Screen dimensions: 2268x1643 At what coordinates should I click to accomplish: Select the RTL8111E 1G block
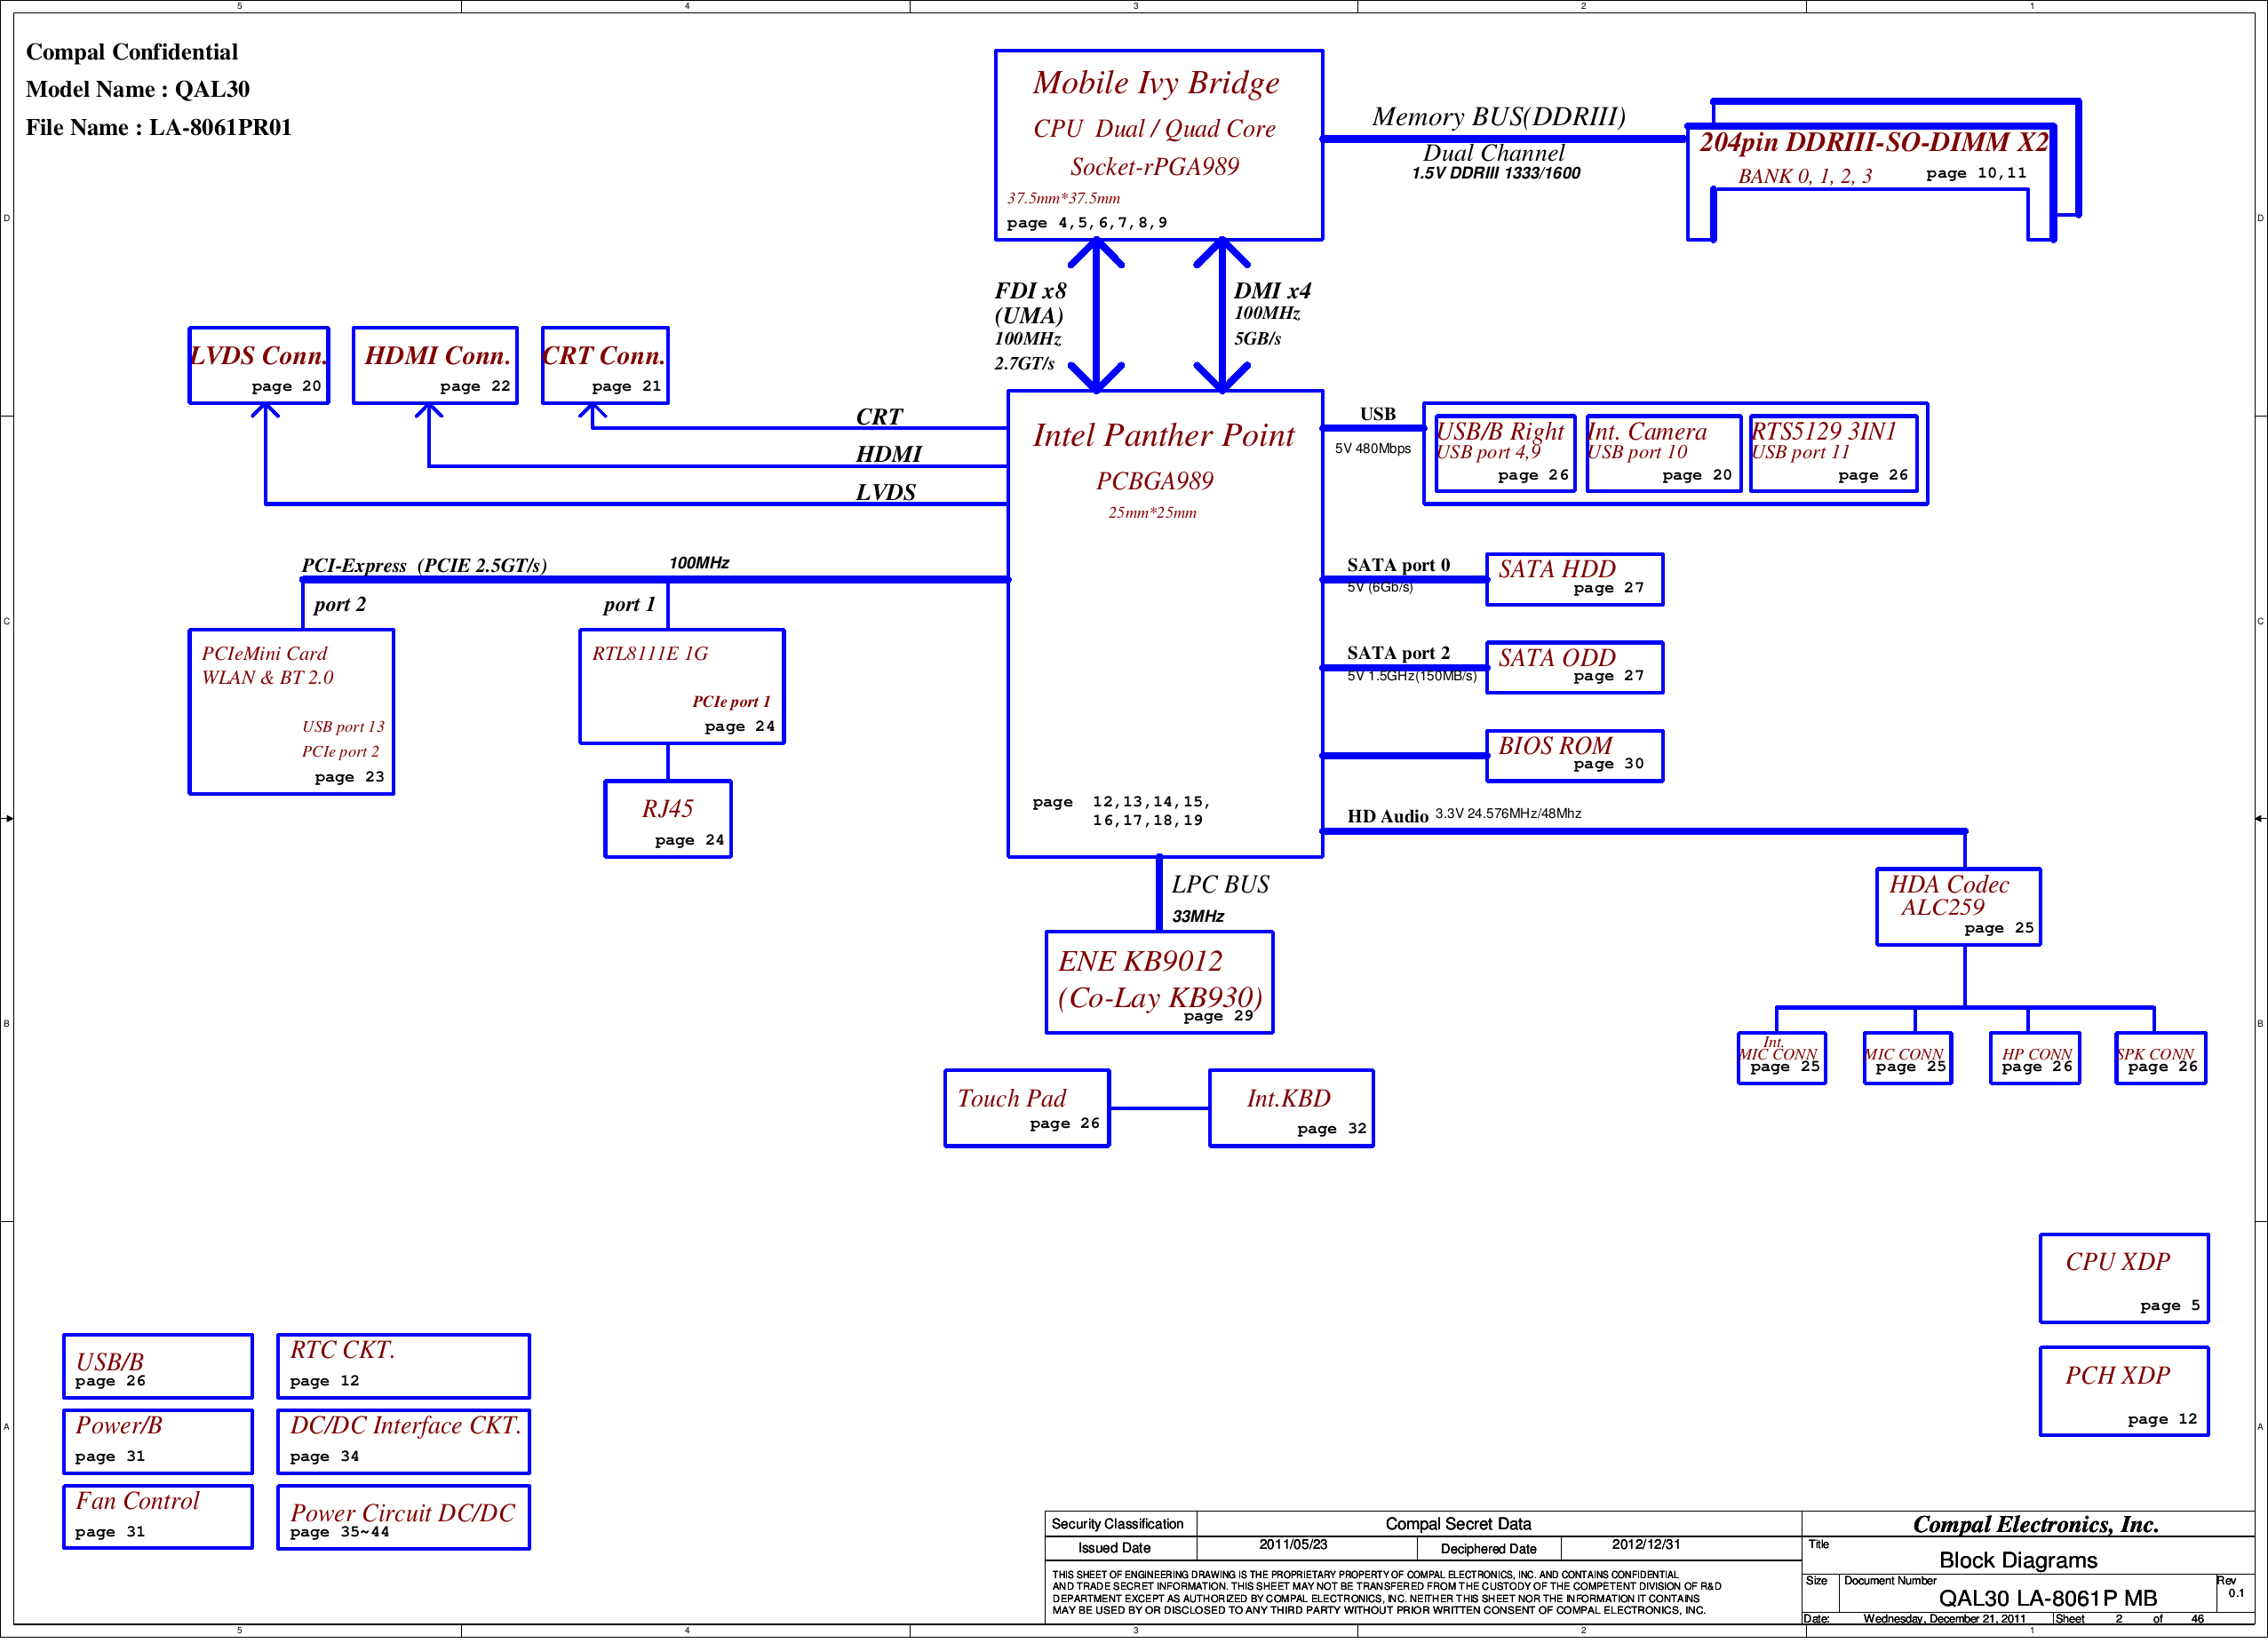pos(681,686)
